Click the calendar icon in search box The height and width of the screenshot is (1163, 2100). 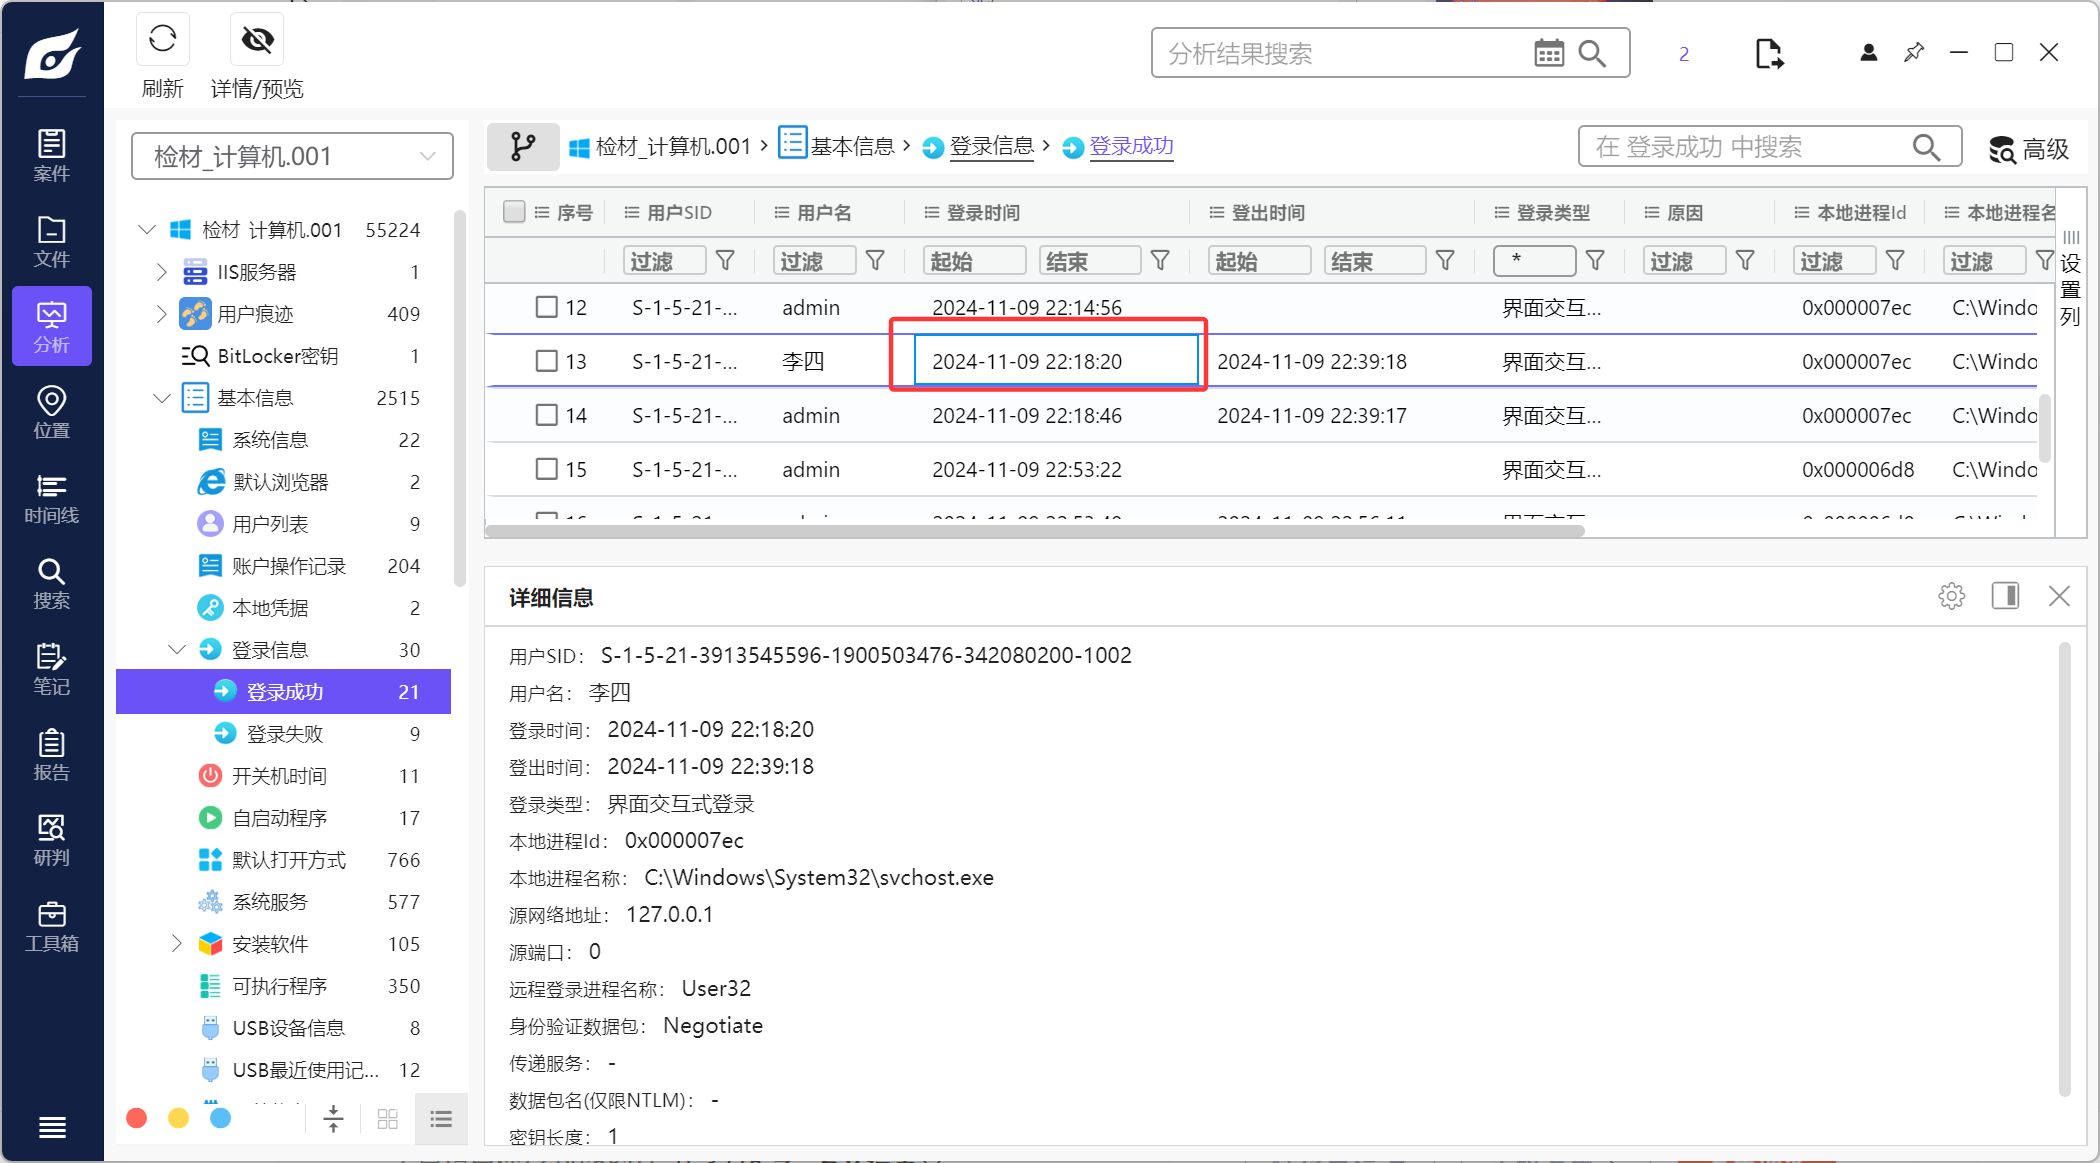[1548, 53]
